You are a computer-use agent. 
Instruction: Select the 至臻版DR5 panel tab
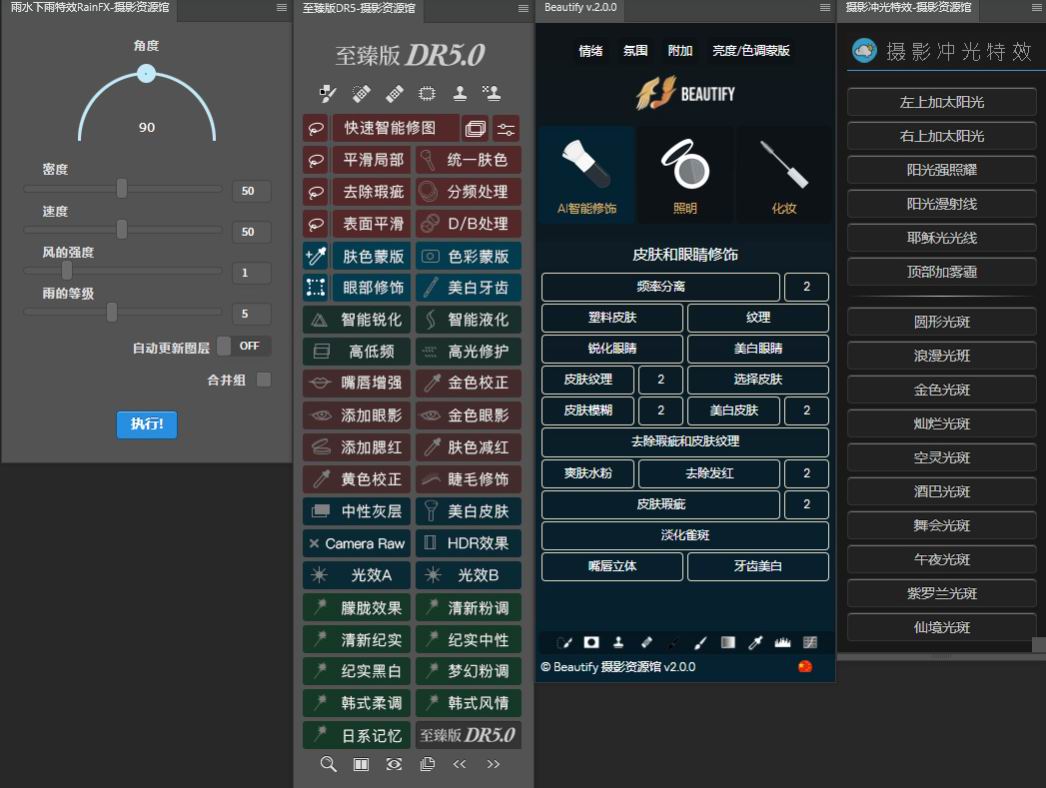tap(358, 8)
